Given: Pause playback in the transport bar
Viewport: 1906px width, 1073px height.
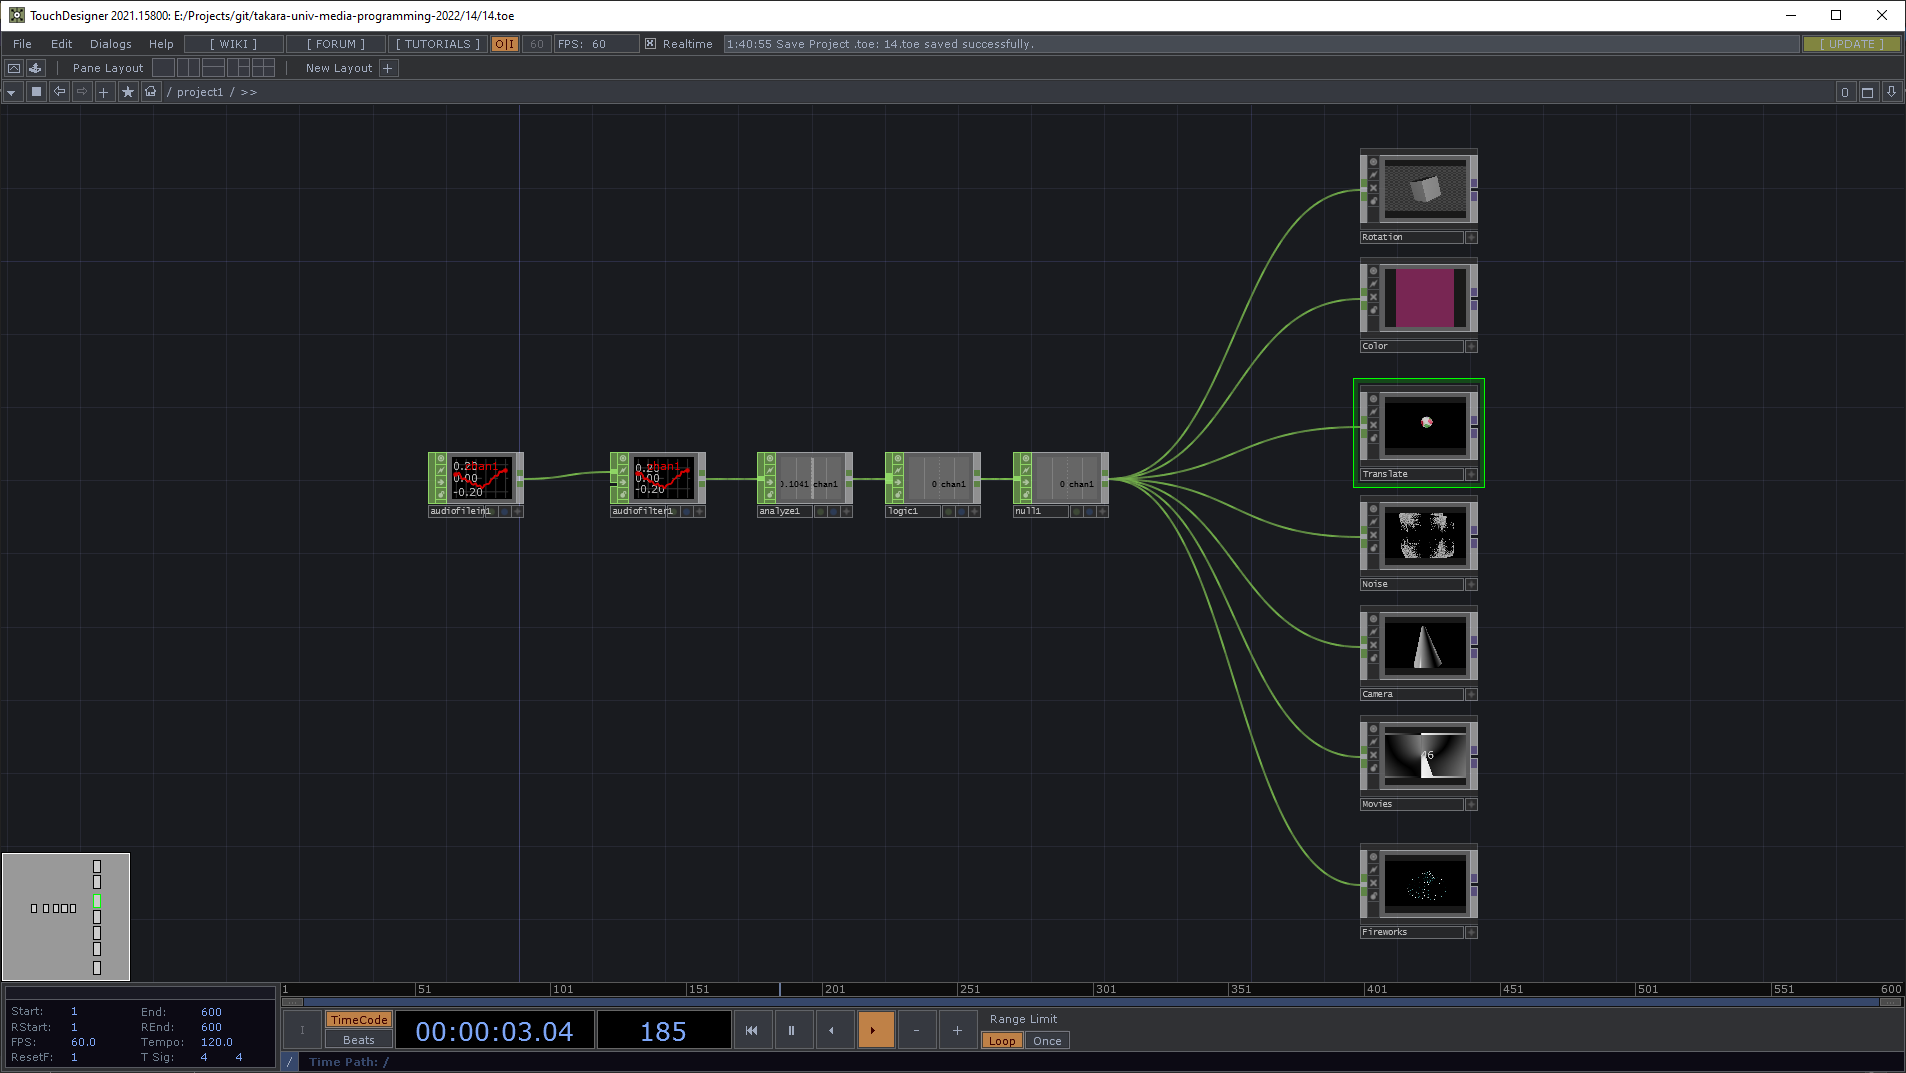Looking at the screenshot, I should [x=791, y=1030].
